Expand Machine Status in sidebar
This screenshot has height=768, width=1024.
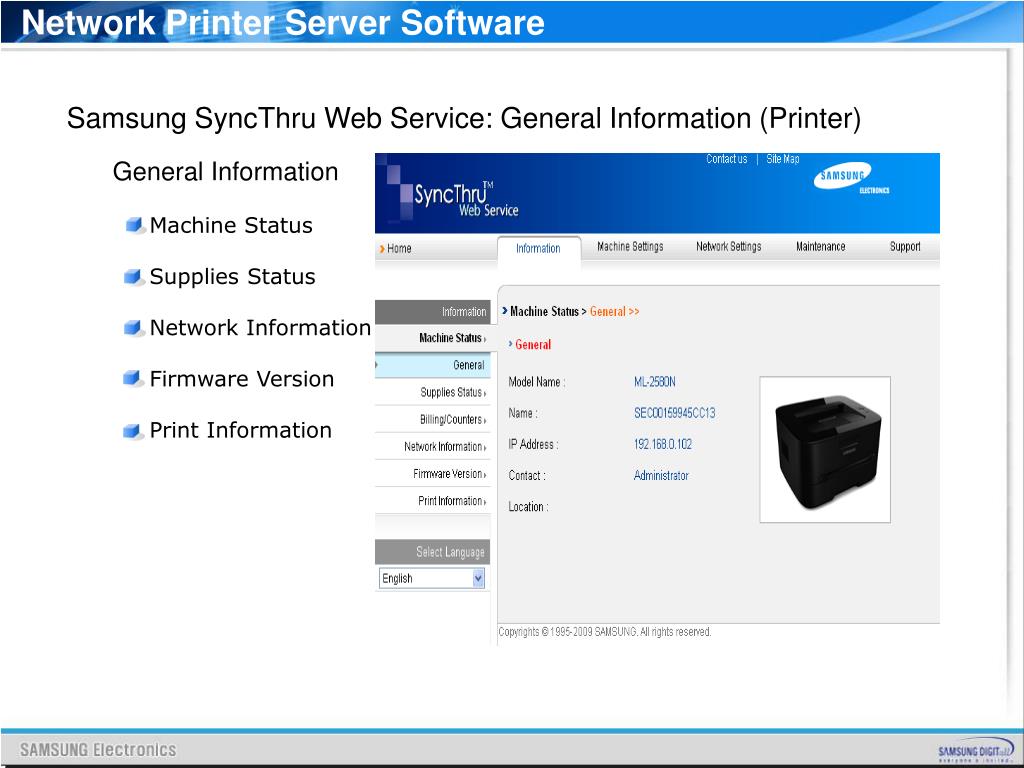tap(432, 338)
